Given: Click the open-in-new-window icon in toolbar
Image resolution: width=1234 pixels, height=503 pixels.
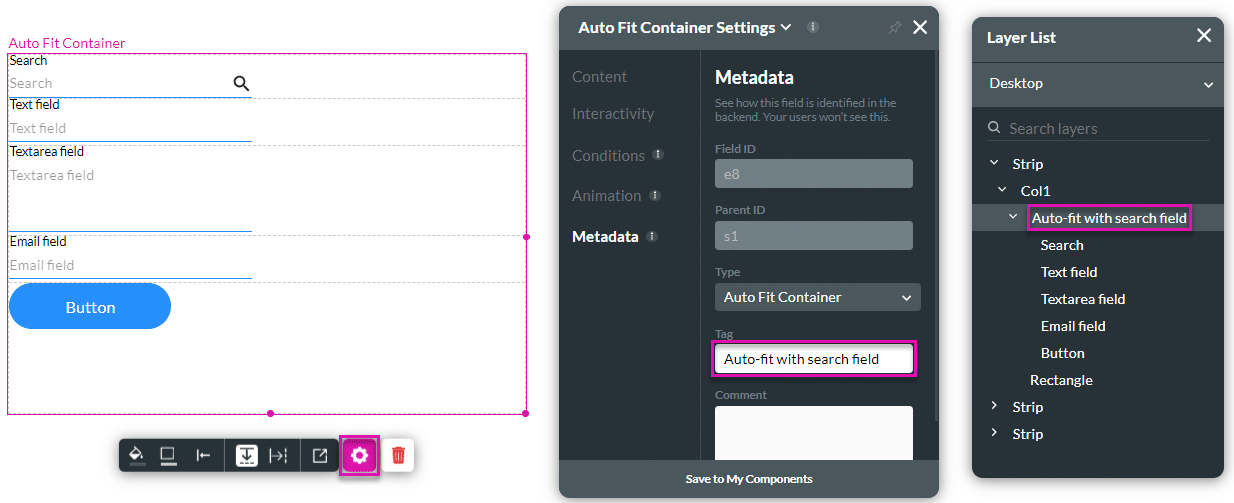Looking at the screenshot, I should click(x=319, y=455).
